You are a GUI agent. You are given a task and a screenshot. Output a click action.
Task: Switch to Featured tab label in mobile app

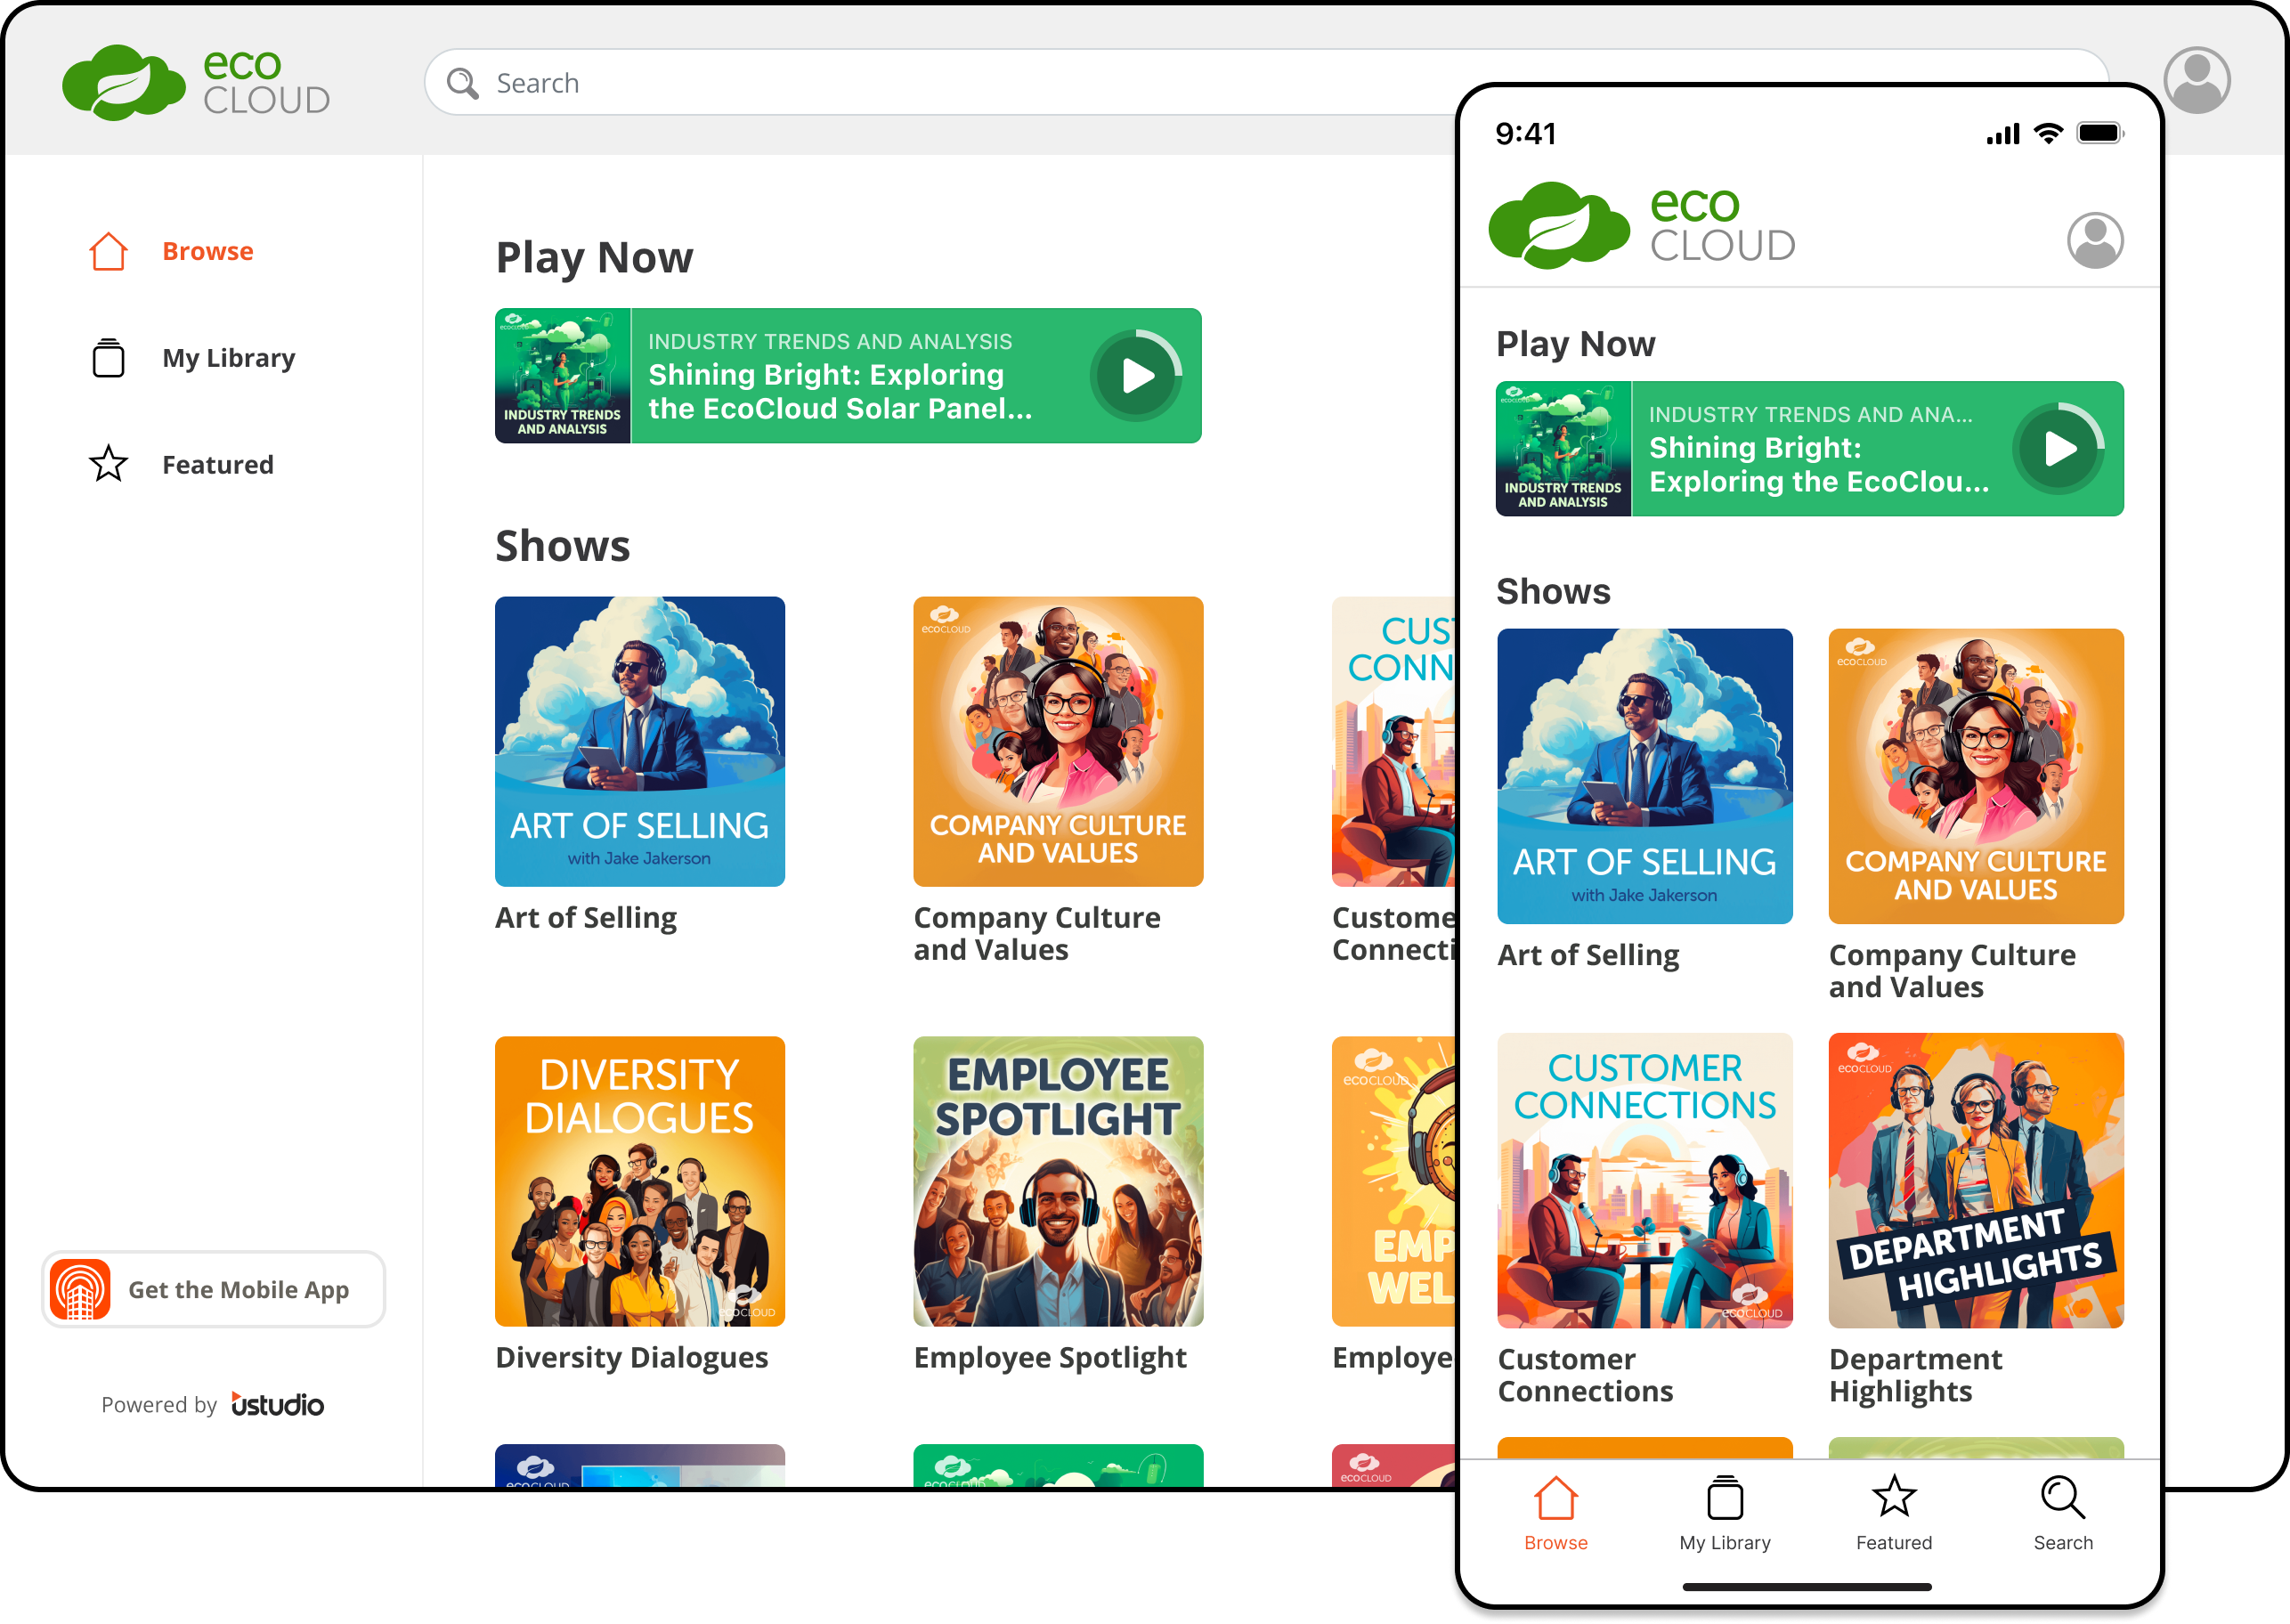(1894, 1542)
